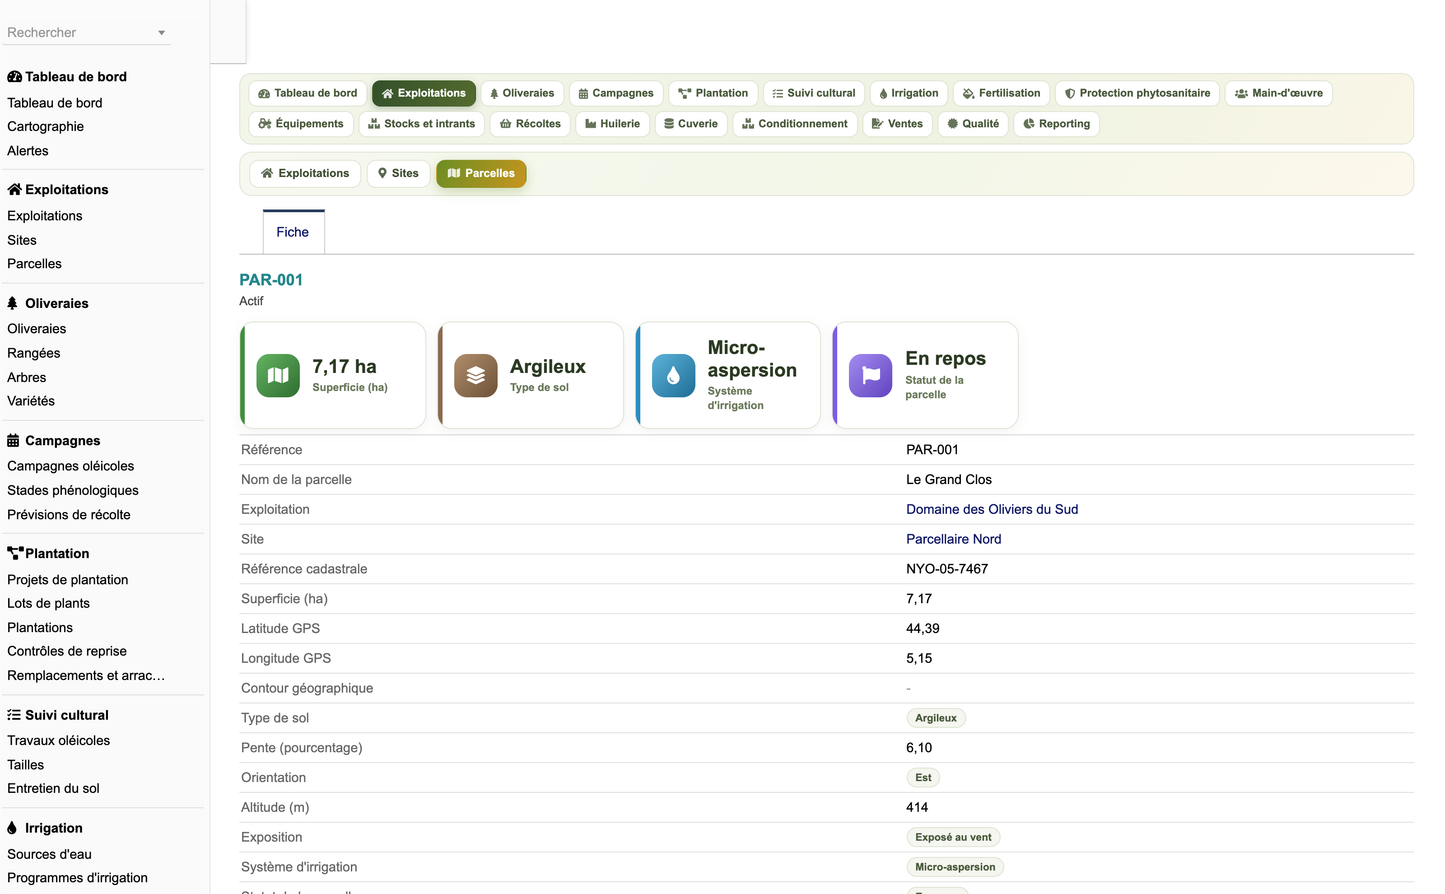This screenshot has width=1445, height=894.
Task: Select Parcelles sub-navigation button
Action: click(481, 173)
